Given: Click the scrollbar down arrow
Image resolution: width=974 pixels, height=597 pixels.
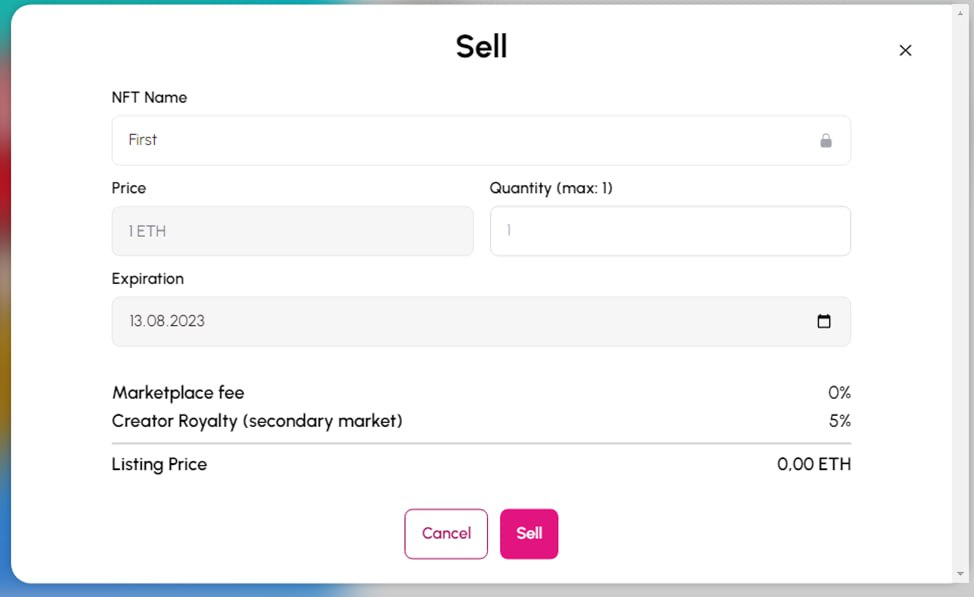Looking at the screenshot, I should click(x=960, y=574).
